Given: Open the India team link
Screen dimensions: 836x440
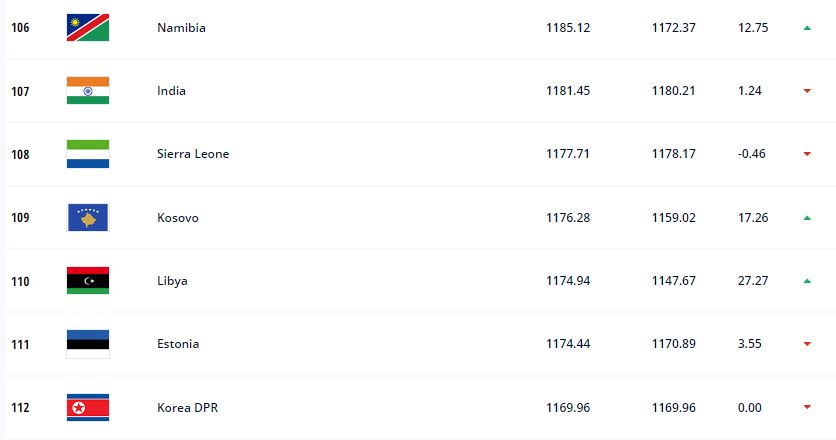Looking at the screenshot, I should point(171,91).
